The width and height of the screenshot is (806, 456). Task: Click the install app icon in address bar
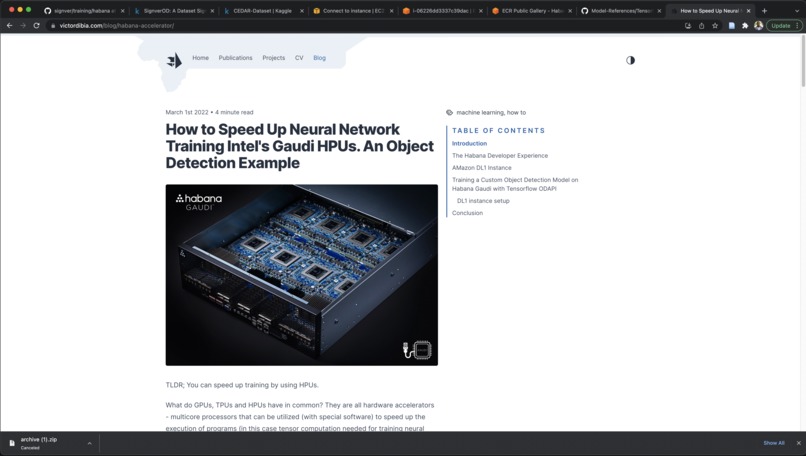point(688,25)
